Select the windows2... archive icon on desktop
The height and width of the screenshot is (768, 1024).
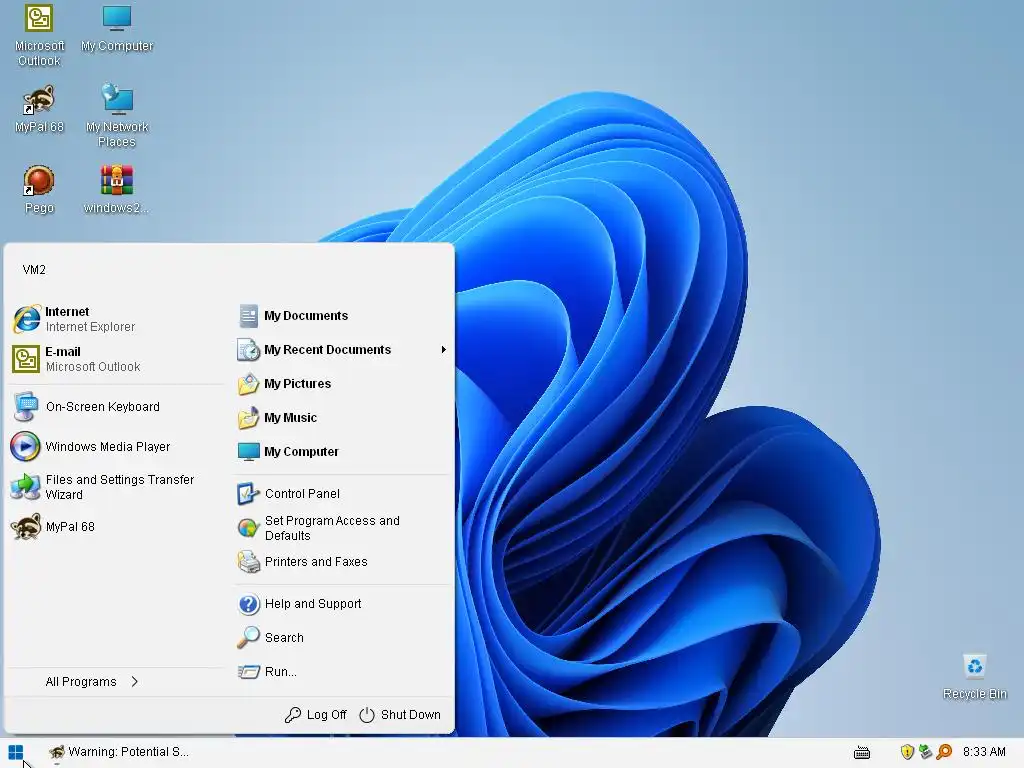pyautogui.click(x=116, y=189)
